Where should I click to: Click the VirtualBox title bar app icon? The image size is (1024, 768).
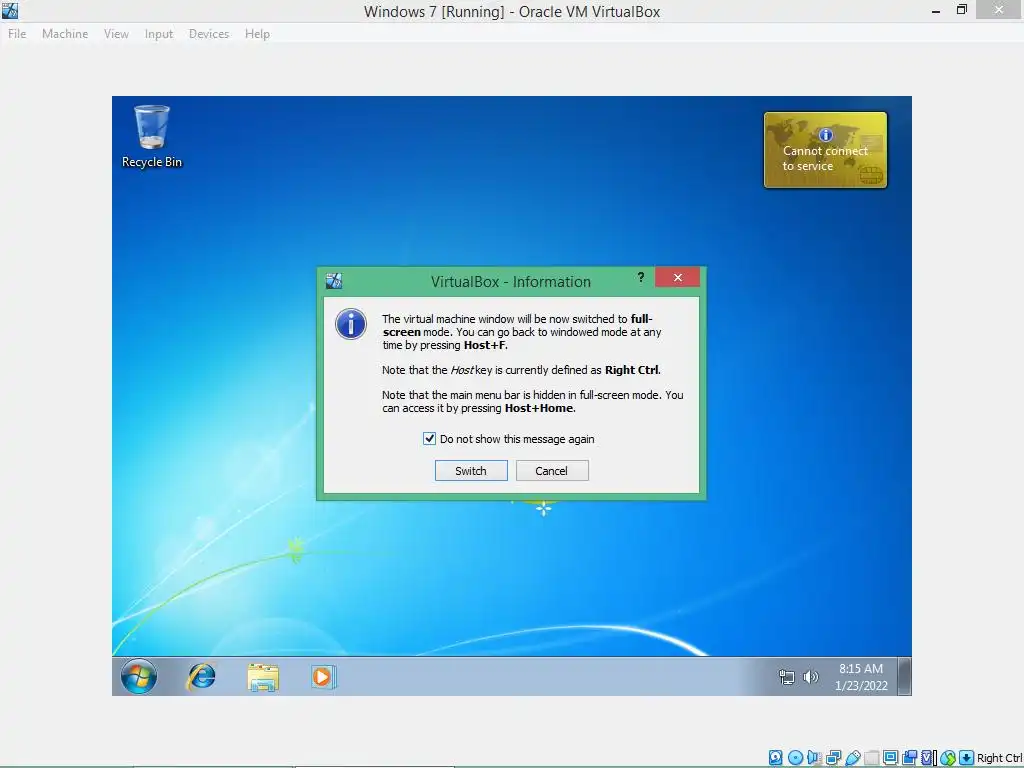coord(10,10)
